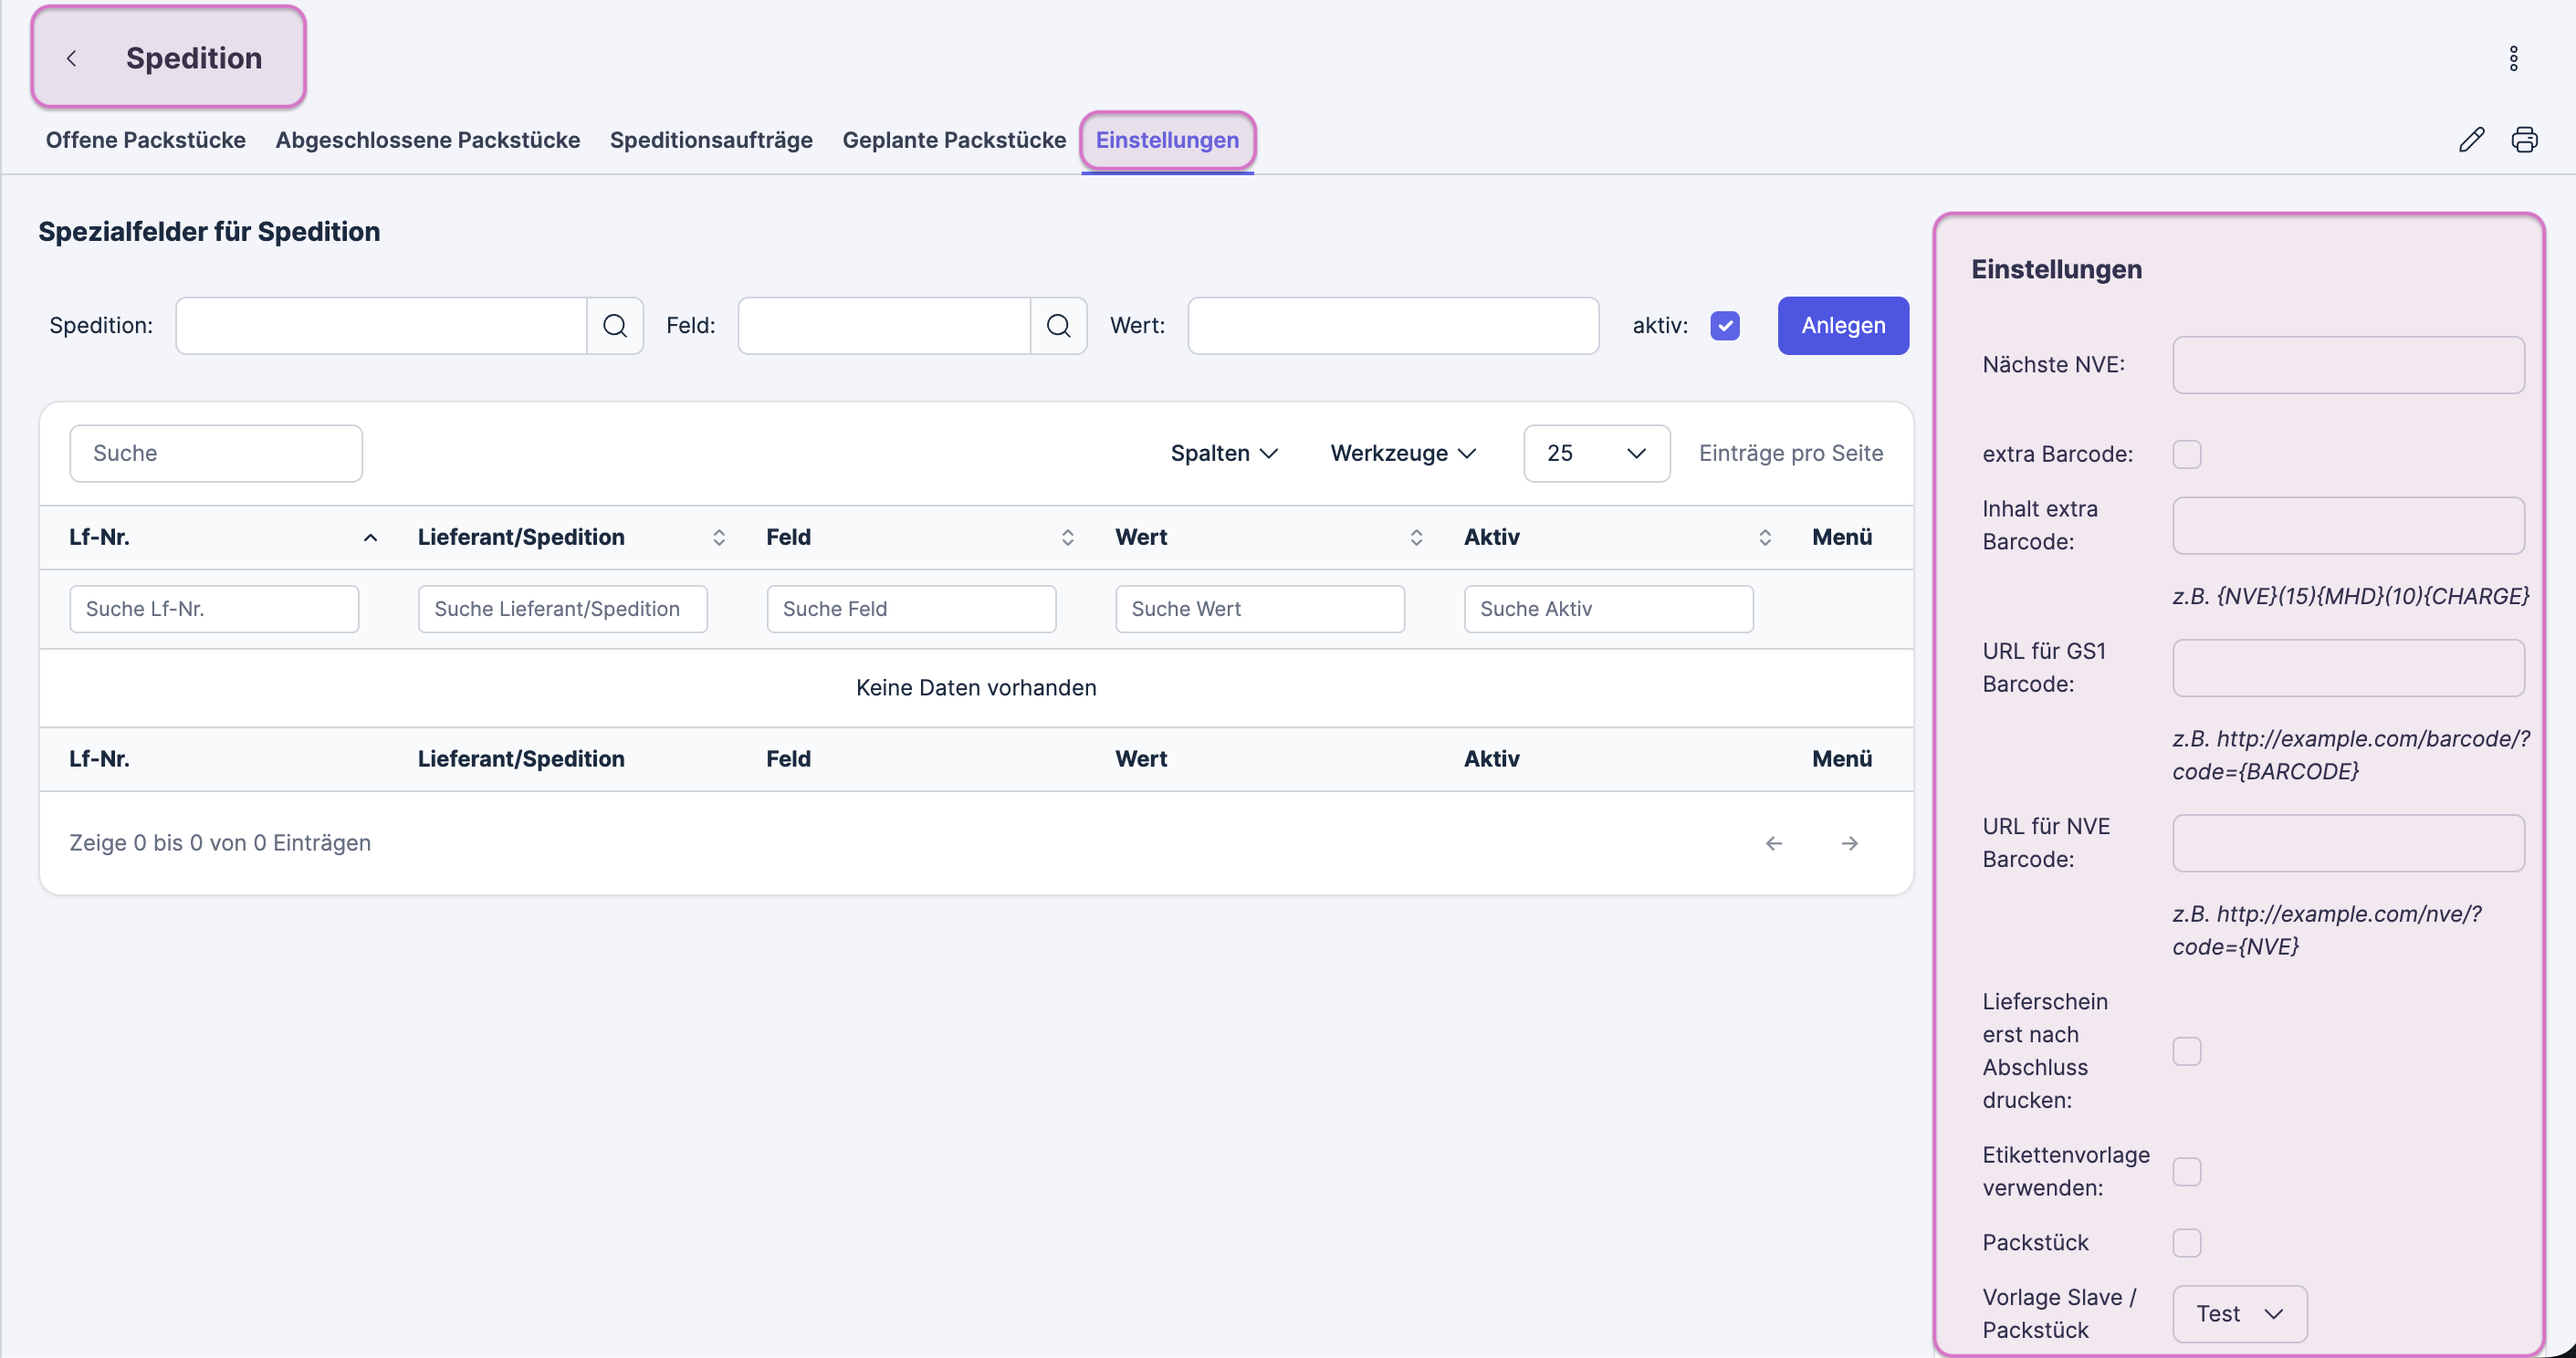Go to previous page arrow
This screenshot has height=1358, width=2576.
click(1773, 843)
